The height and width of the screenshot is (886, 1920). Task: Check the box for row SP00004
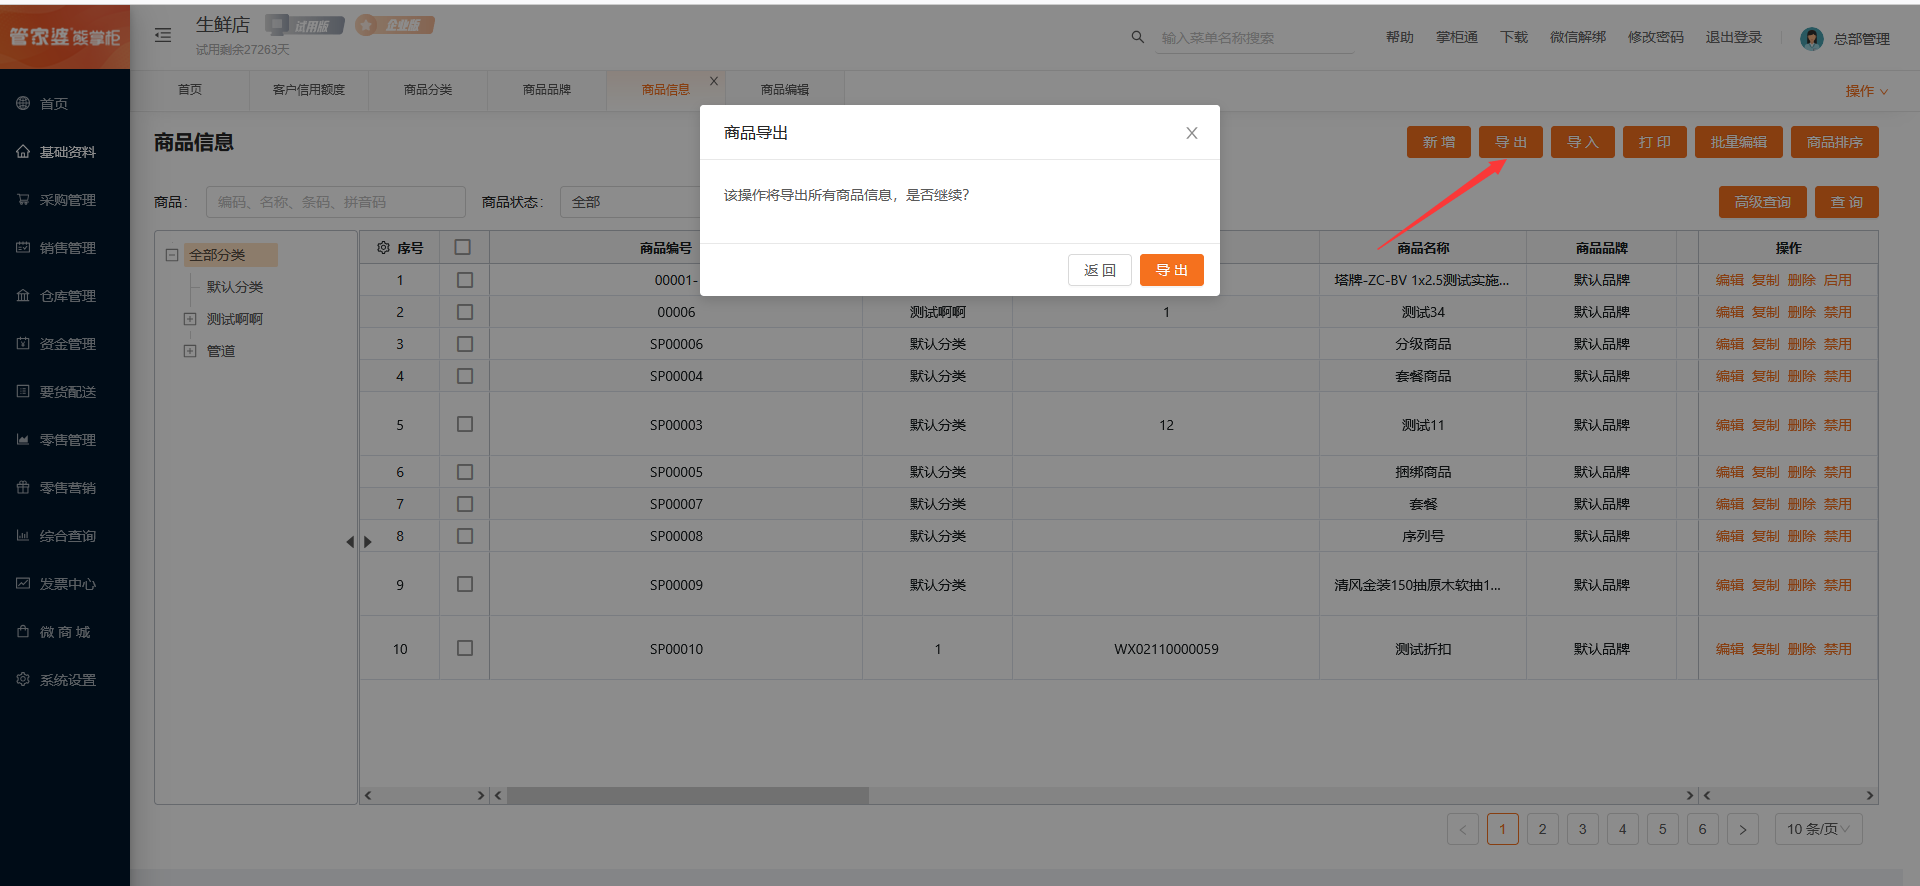465,376
